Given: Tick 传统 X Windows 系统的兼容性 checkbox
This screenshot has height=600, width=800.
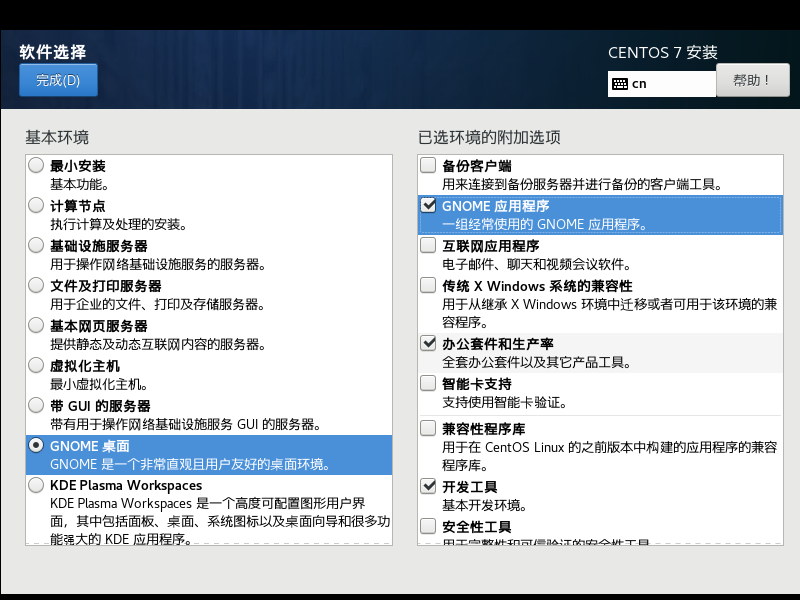Looking at the screenshot, I should click(428, 285).
